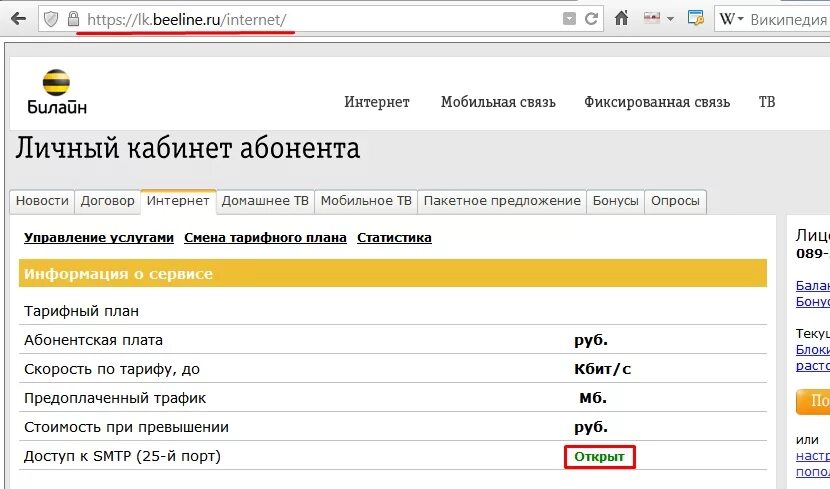
Task: Open the Бонусы tab
Action: click(616, 201)
